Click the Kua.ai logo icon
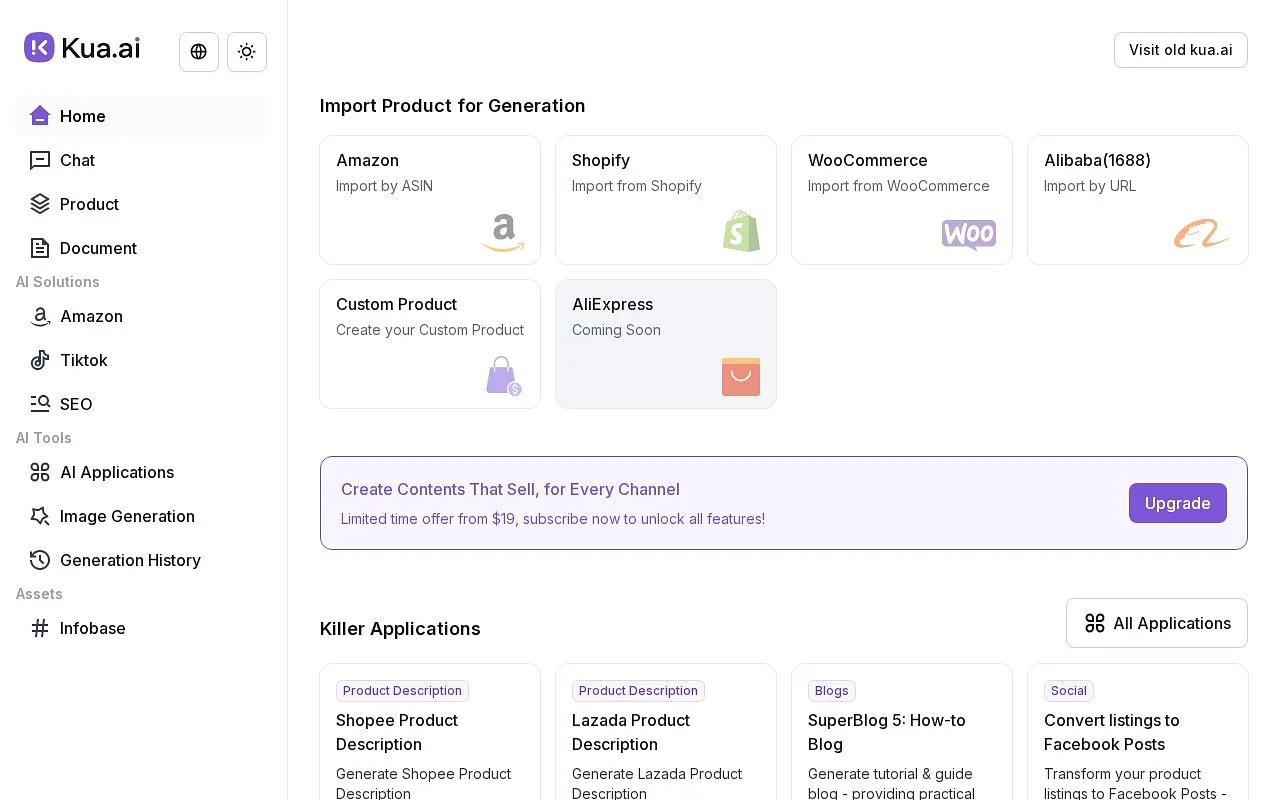Image resolution: width=1280 pixels, height=800 pixels. (x=39, y=48)
